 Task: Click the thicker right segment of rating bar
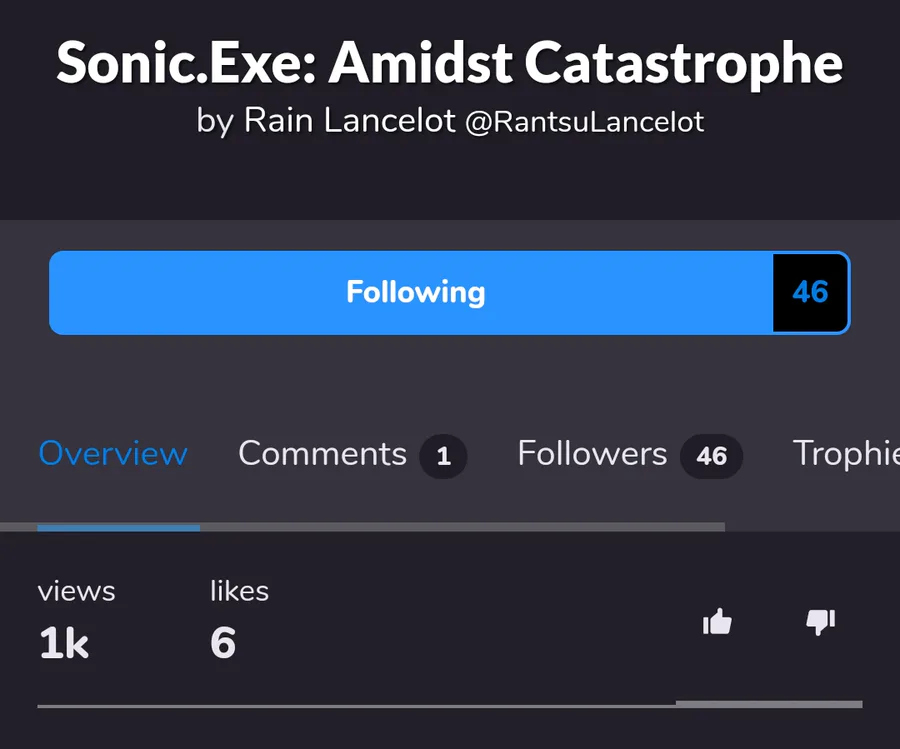point(768,704)
